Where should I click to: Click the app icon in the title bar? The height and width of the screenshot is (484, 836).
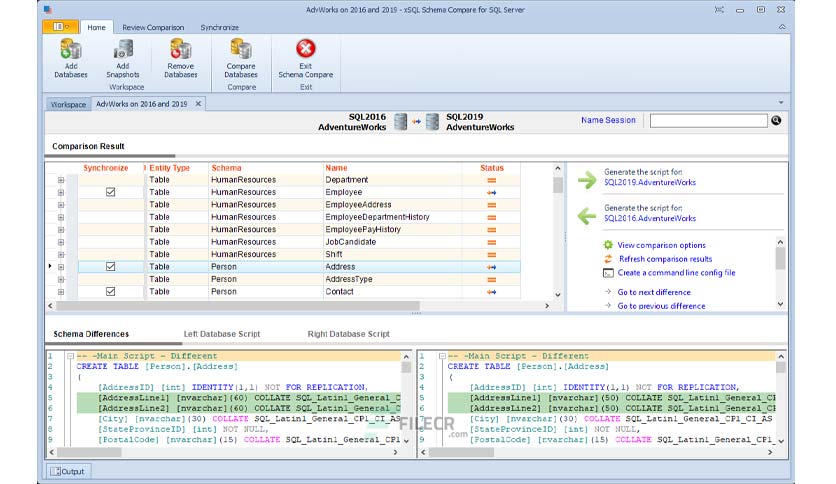point(48,10)
